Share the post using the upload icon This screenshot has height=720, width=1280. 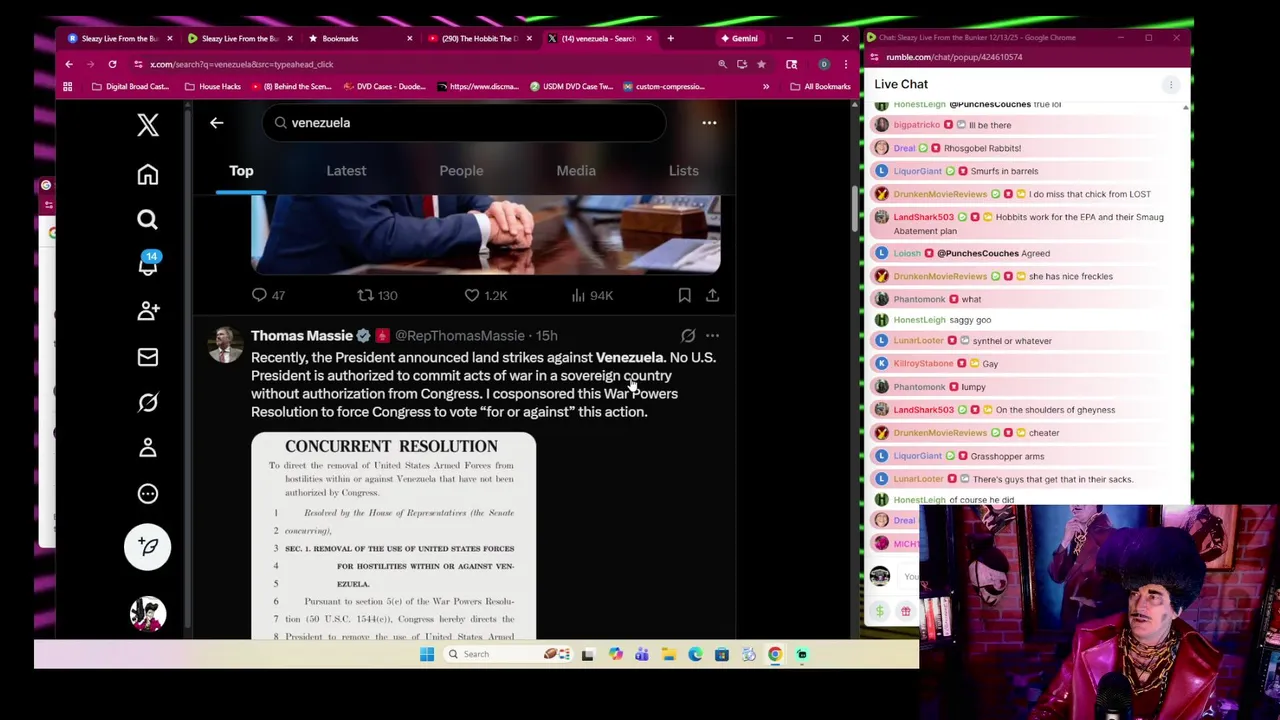[712, 295]
